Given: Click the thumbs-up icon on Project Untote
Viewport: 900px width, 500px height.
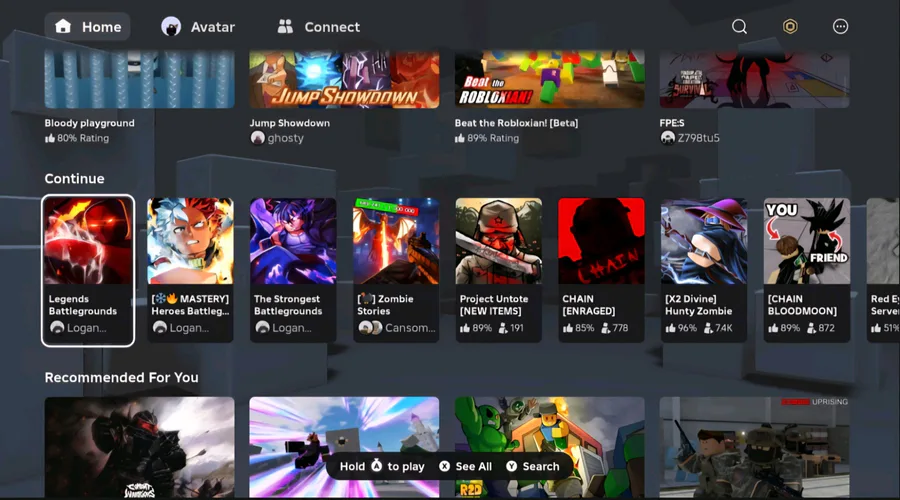Looking at the screenshot, I should pos(465,328).
